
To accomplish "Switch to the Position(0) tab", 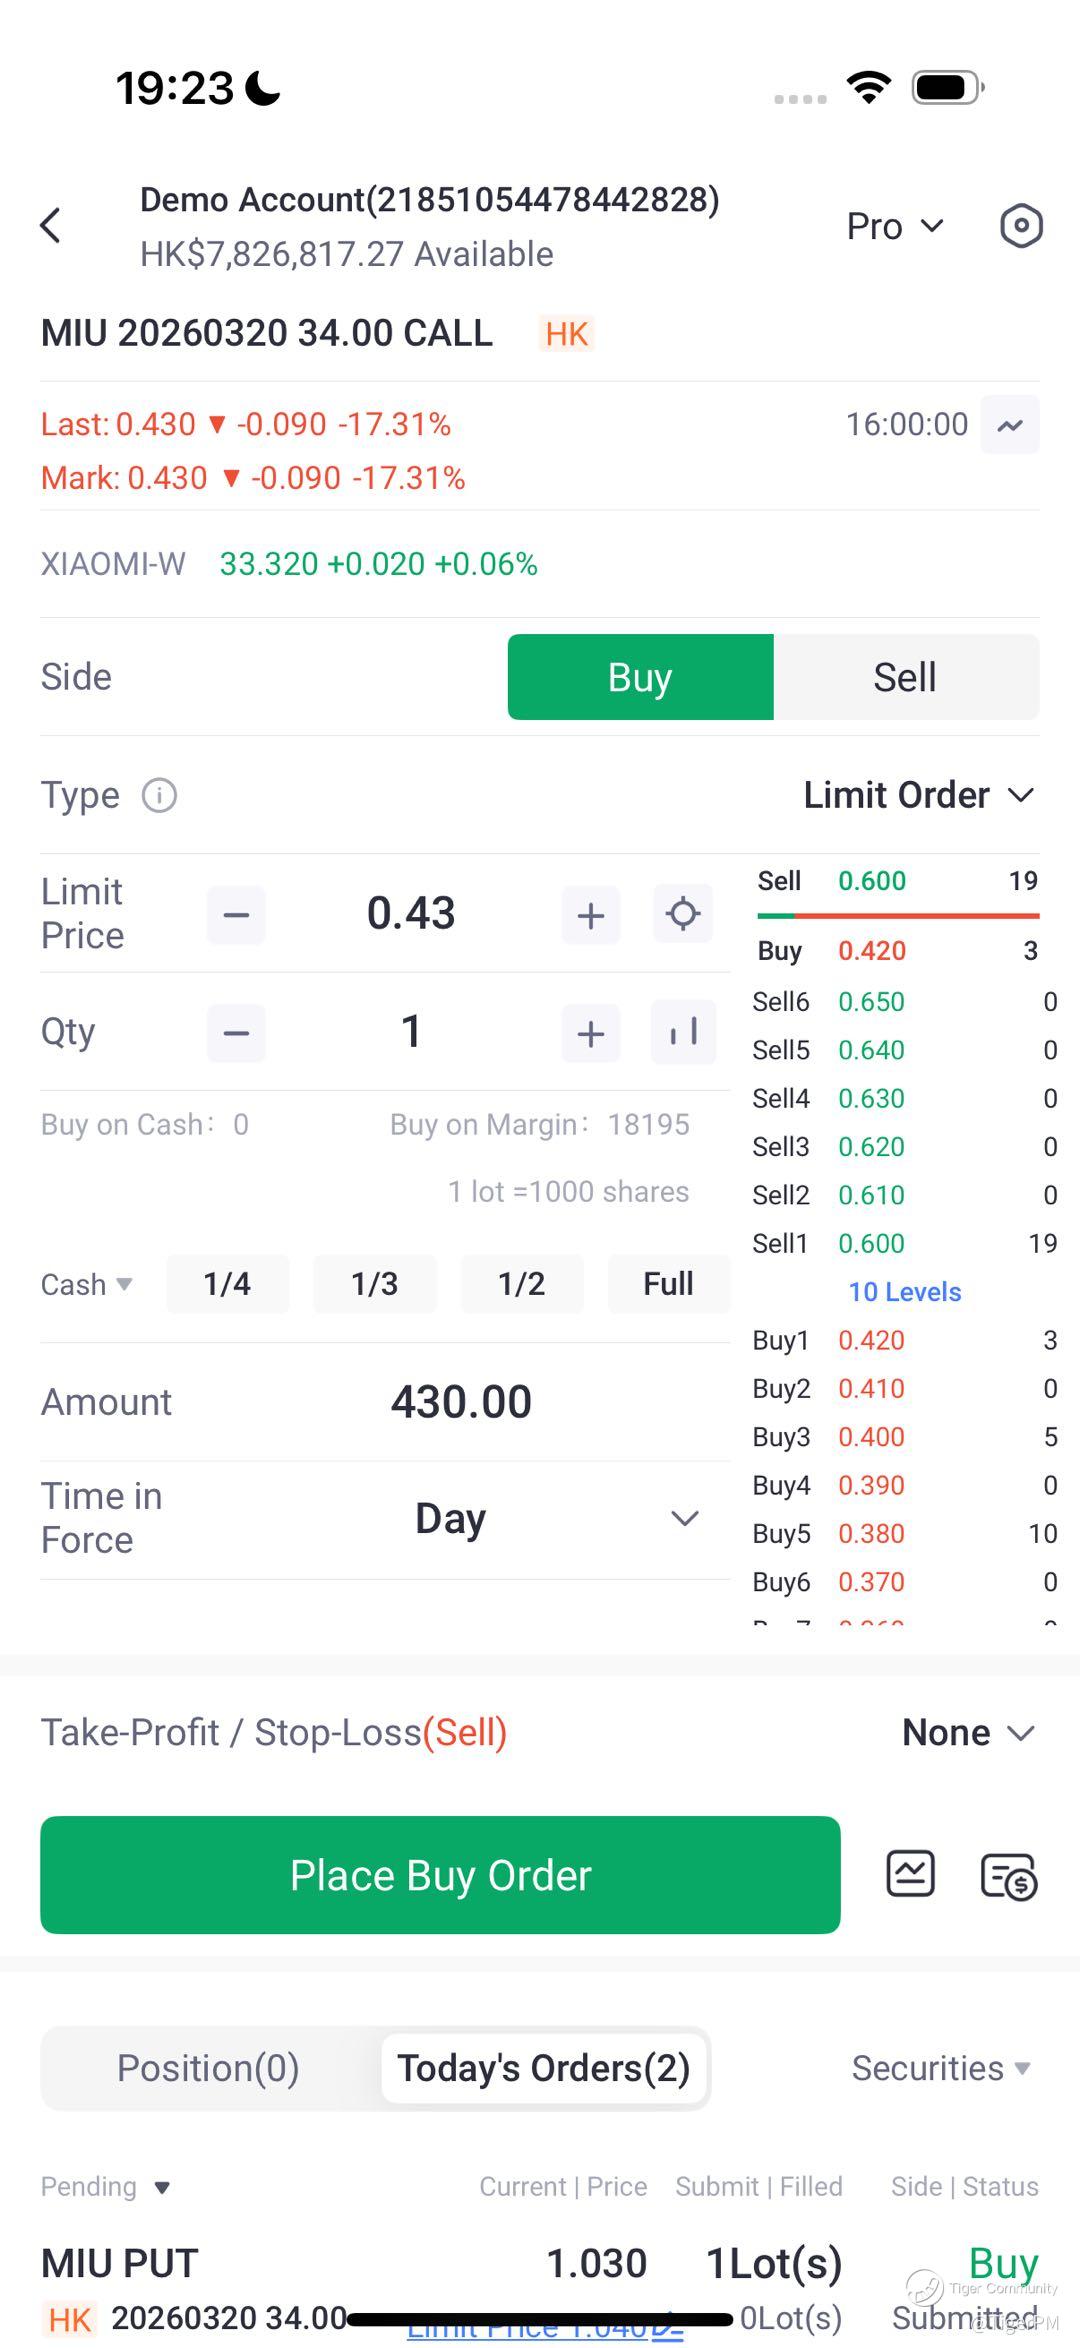I will point(208,2068).
